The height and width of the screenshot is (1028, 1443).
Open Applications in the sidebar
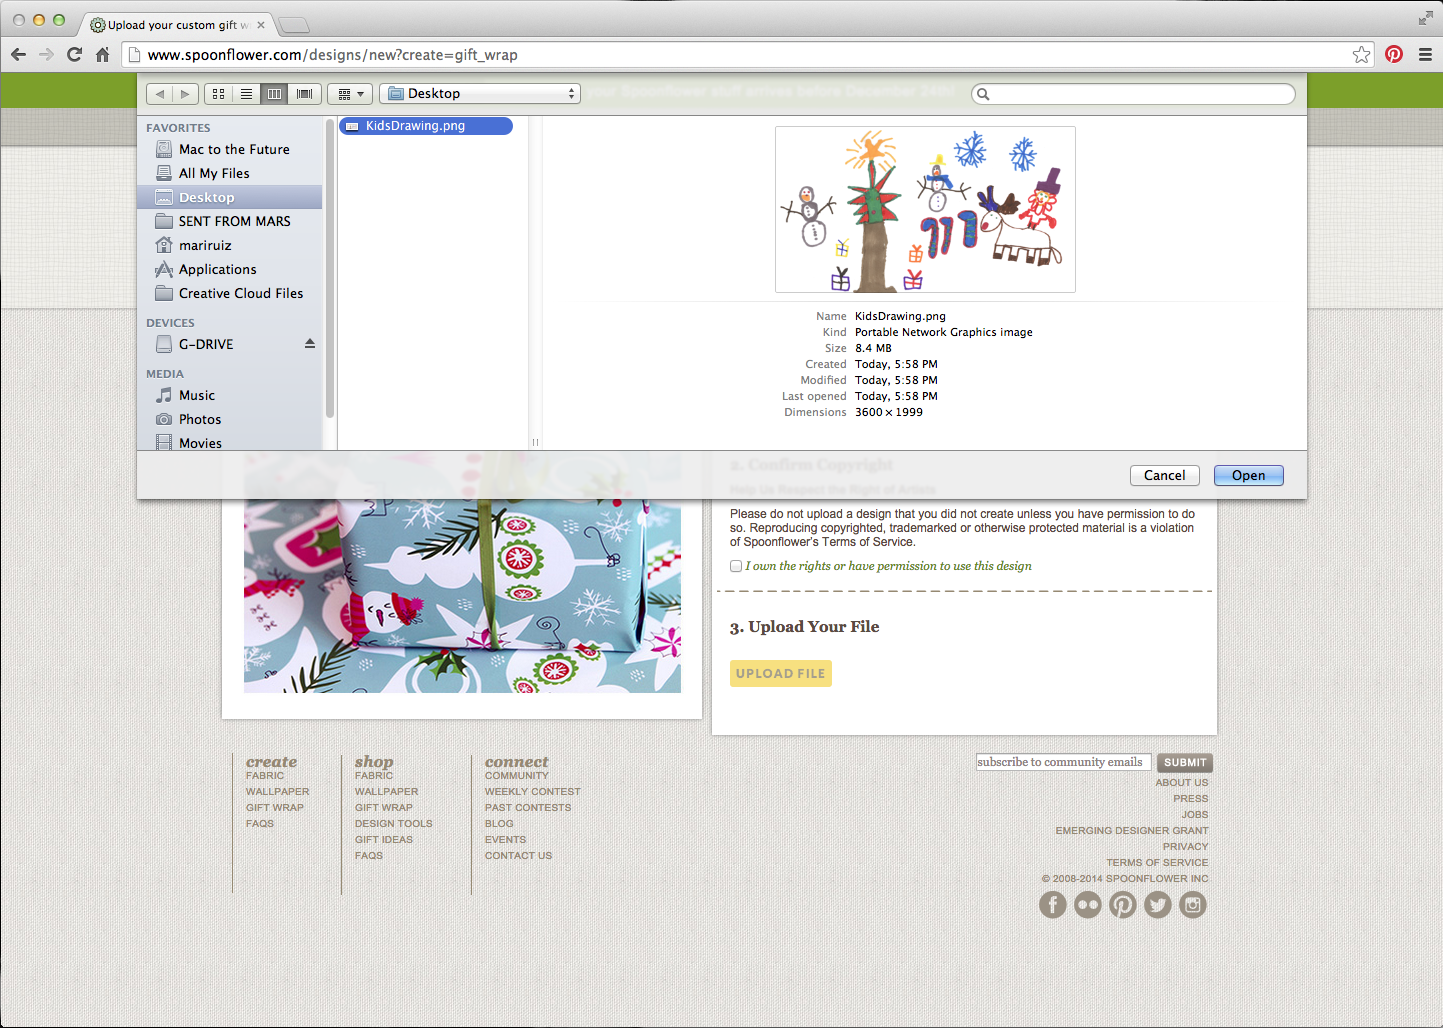(x=229, y=269)
